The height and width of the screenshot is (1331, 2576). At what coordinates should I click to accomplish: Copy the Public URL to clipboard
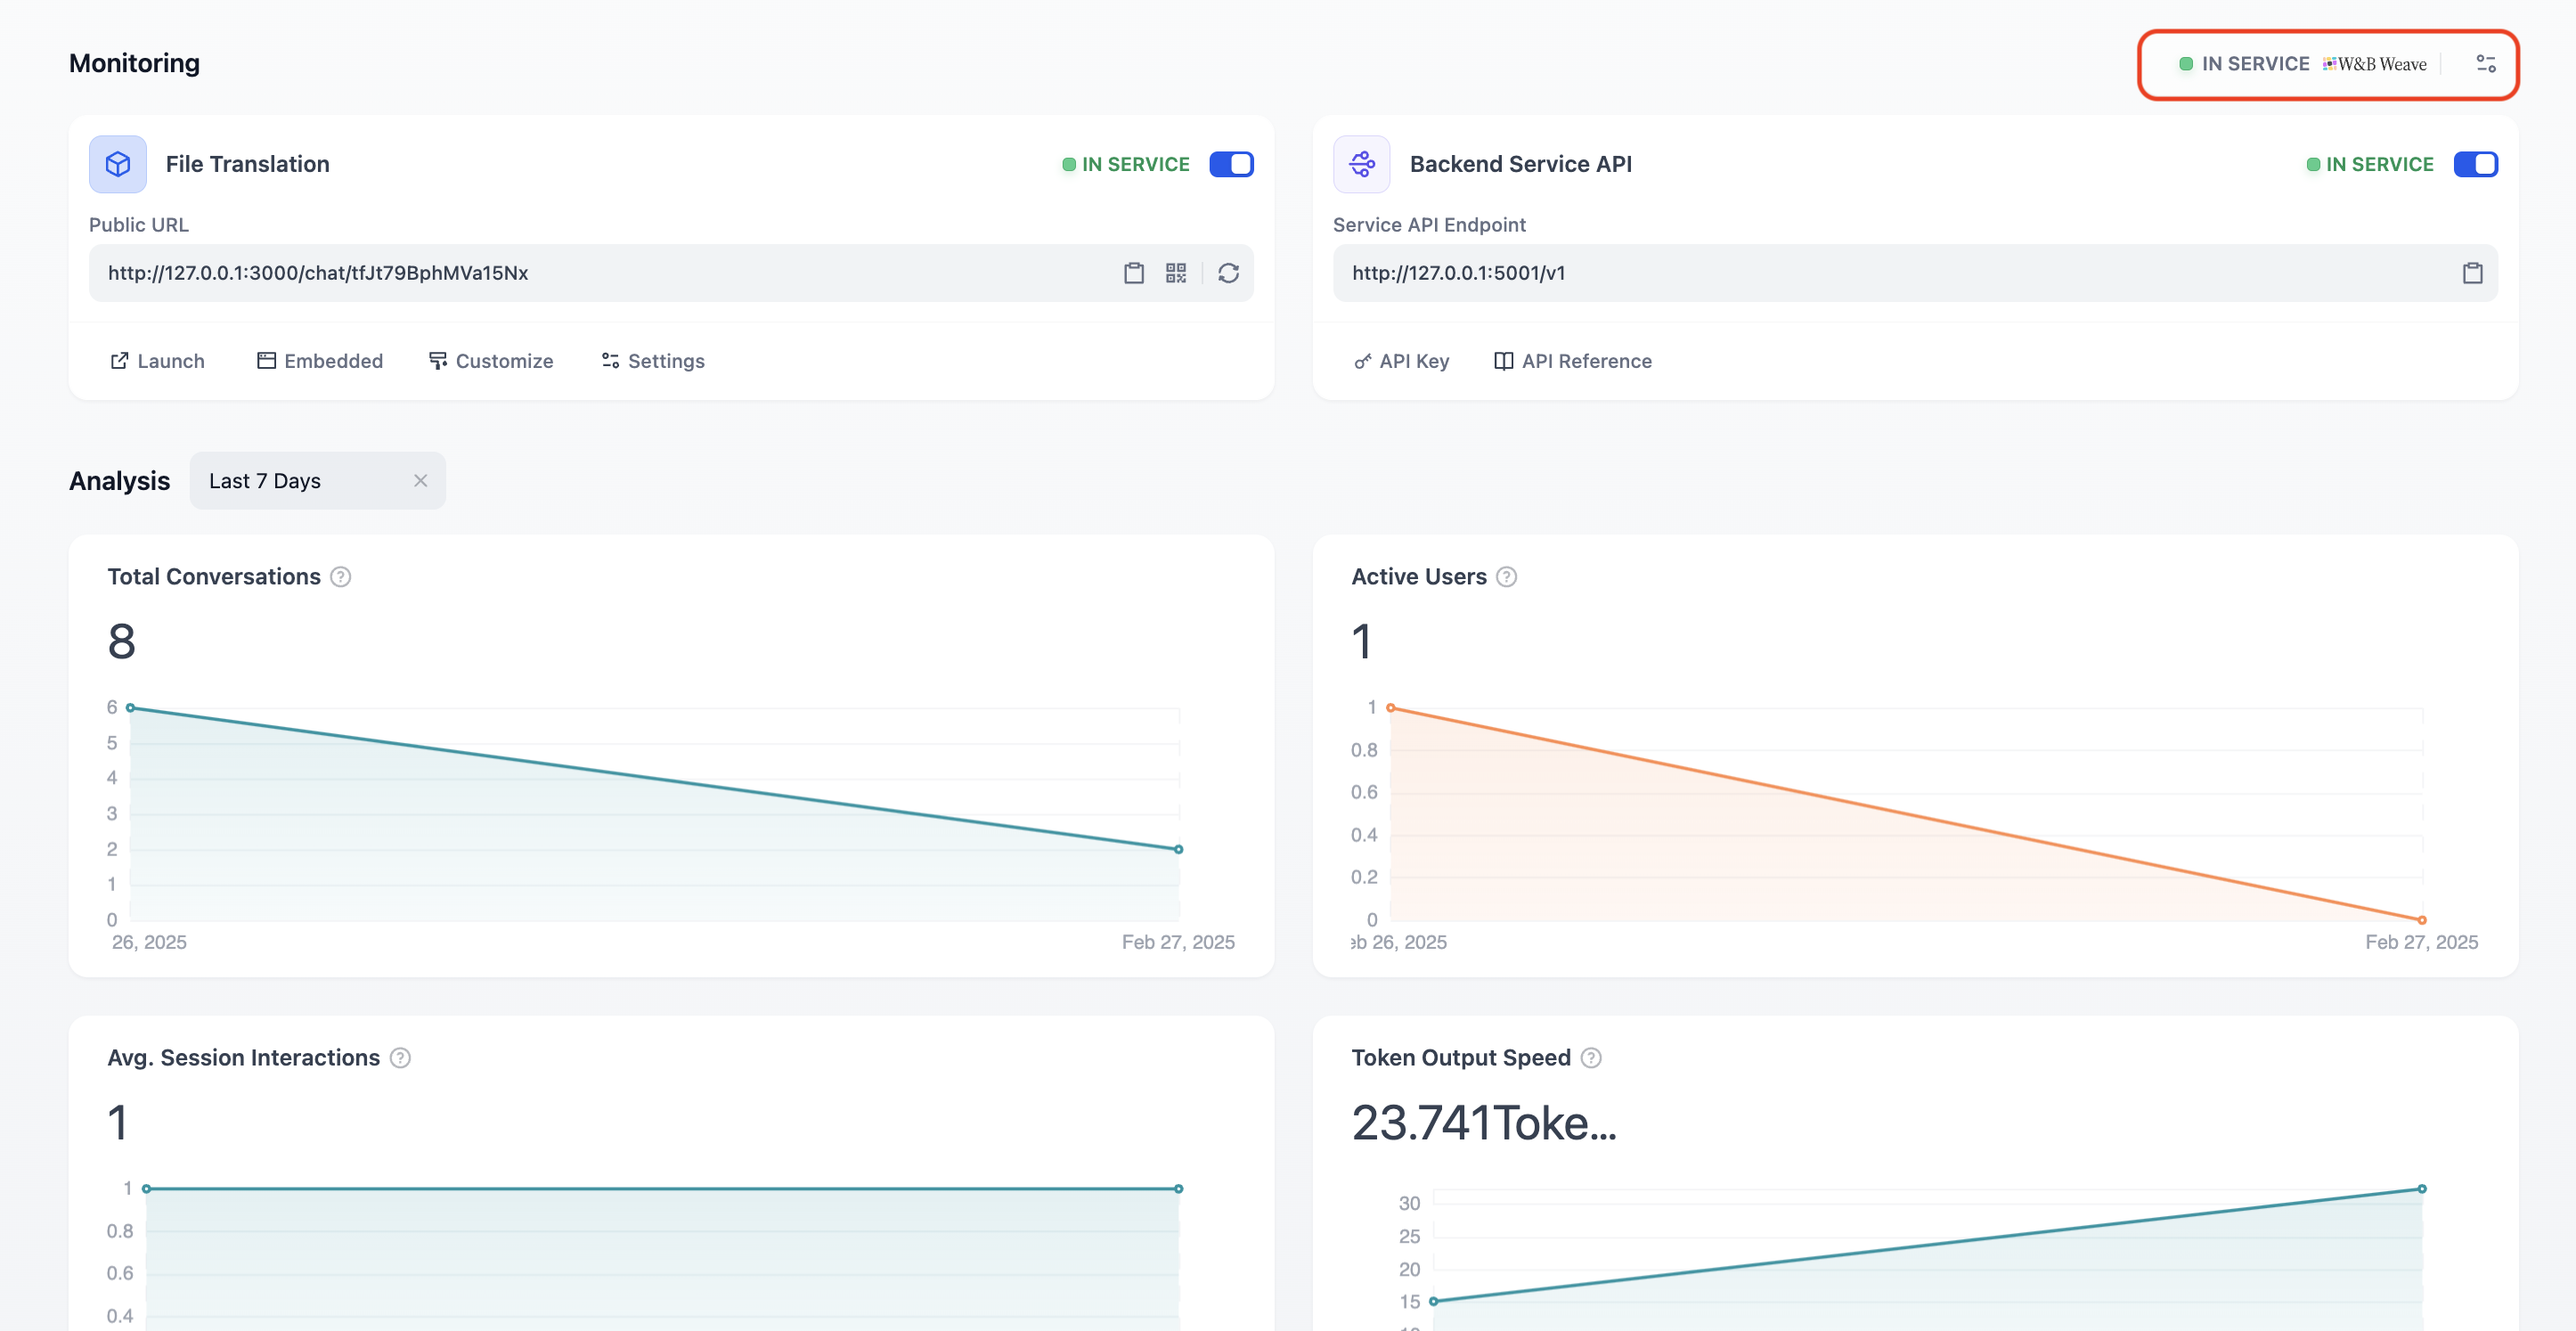pyautogui.click(x=1133, y=273)
